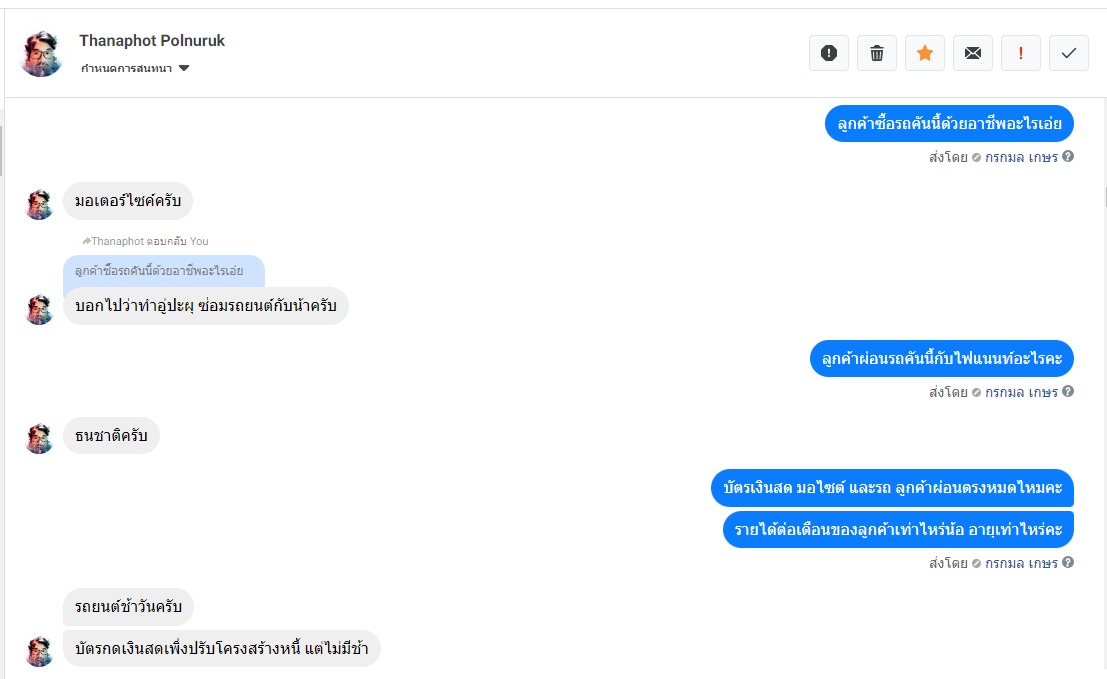Click the left conversation list scrollbar handle

1,151
